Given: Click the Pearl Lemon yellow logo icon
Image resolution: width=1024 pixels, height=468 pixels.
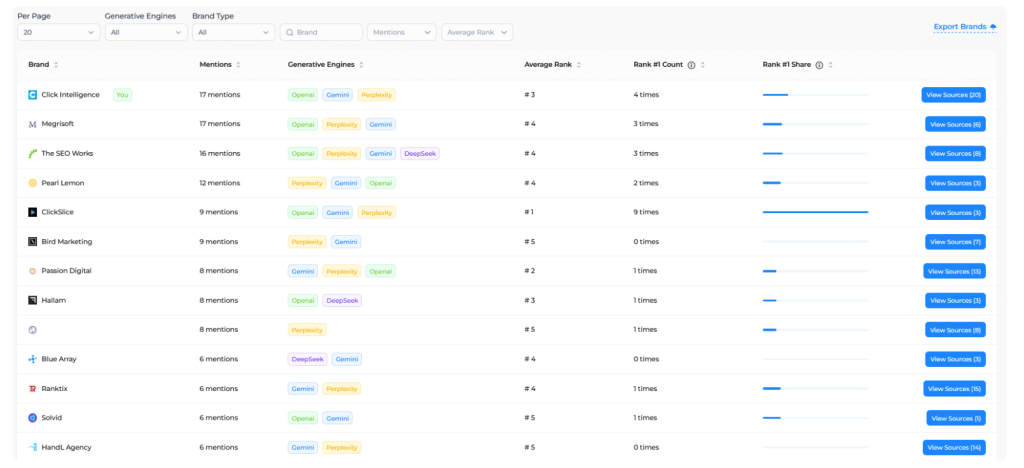Looking at the screenshot, I should [x=33, y=183].
